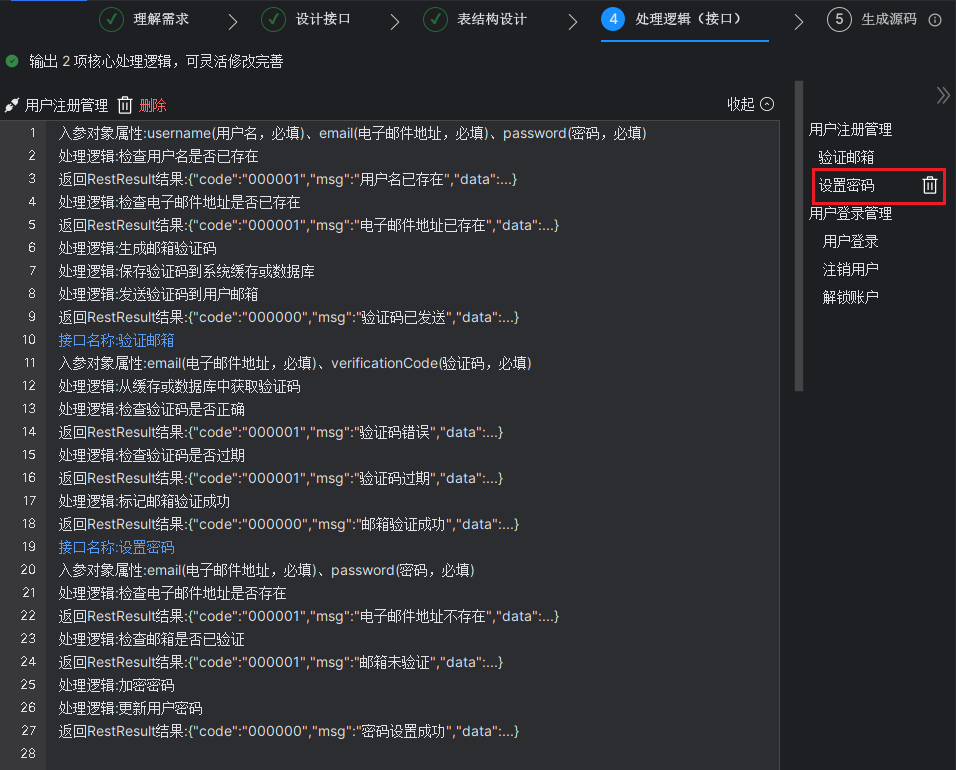The image size is (956, 770).
Task: Click the trash icon beside 设置密码
Action: [x=930, y=185]
